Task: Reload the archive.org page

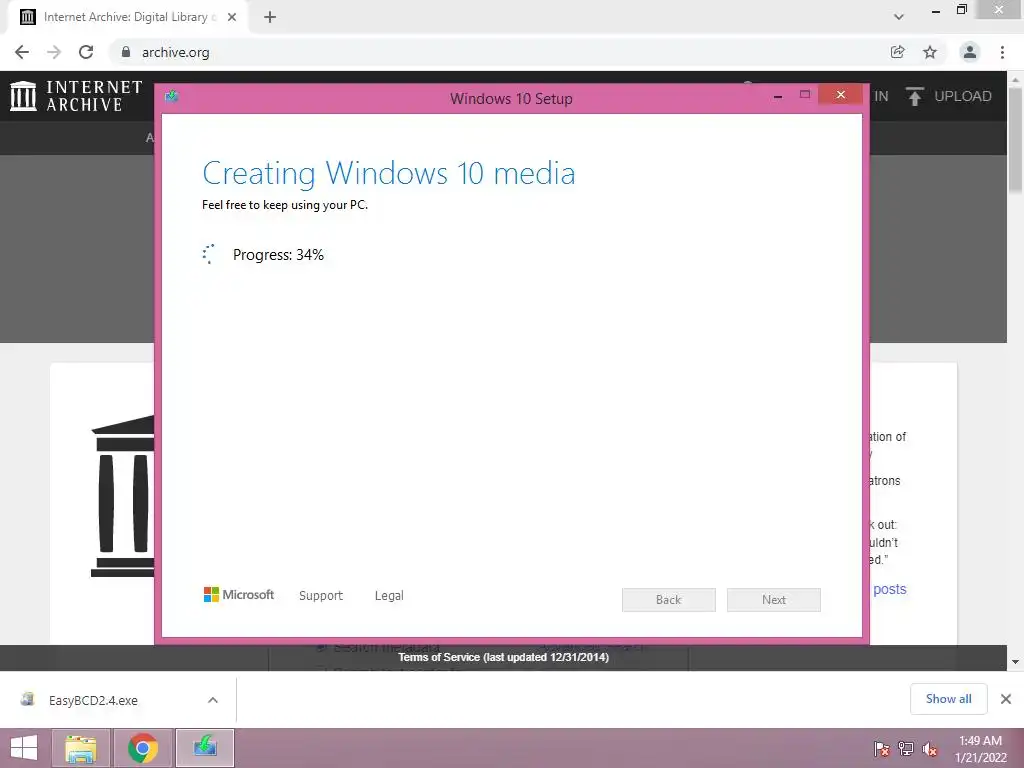Action: click(86, 52)
